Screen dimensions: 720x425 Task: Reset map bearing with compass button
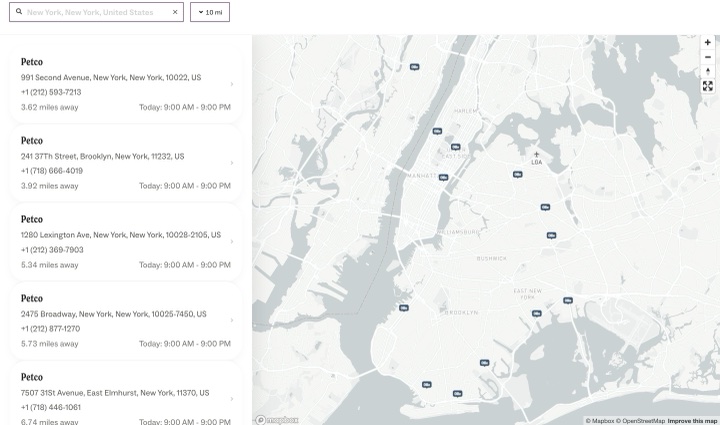coord(708,72)
